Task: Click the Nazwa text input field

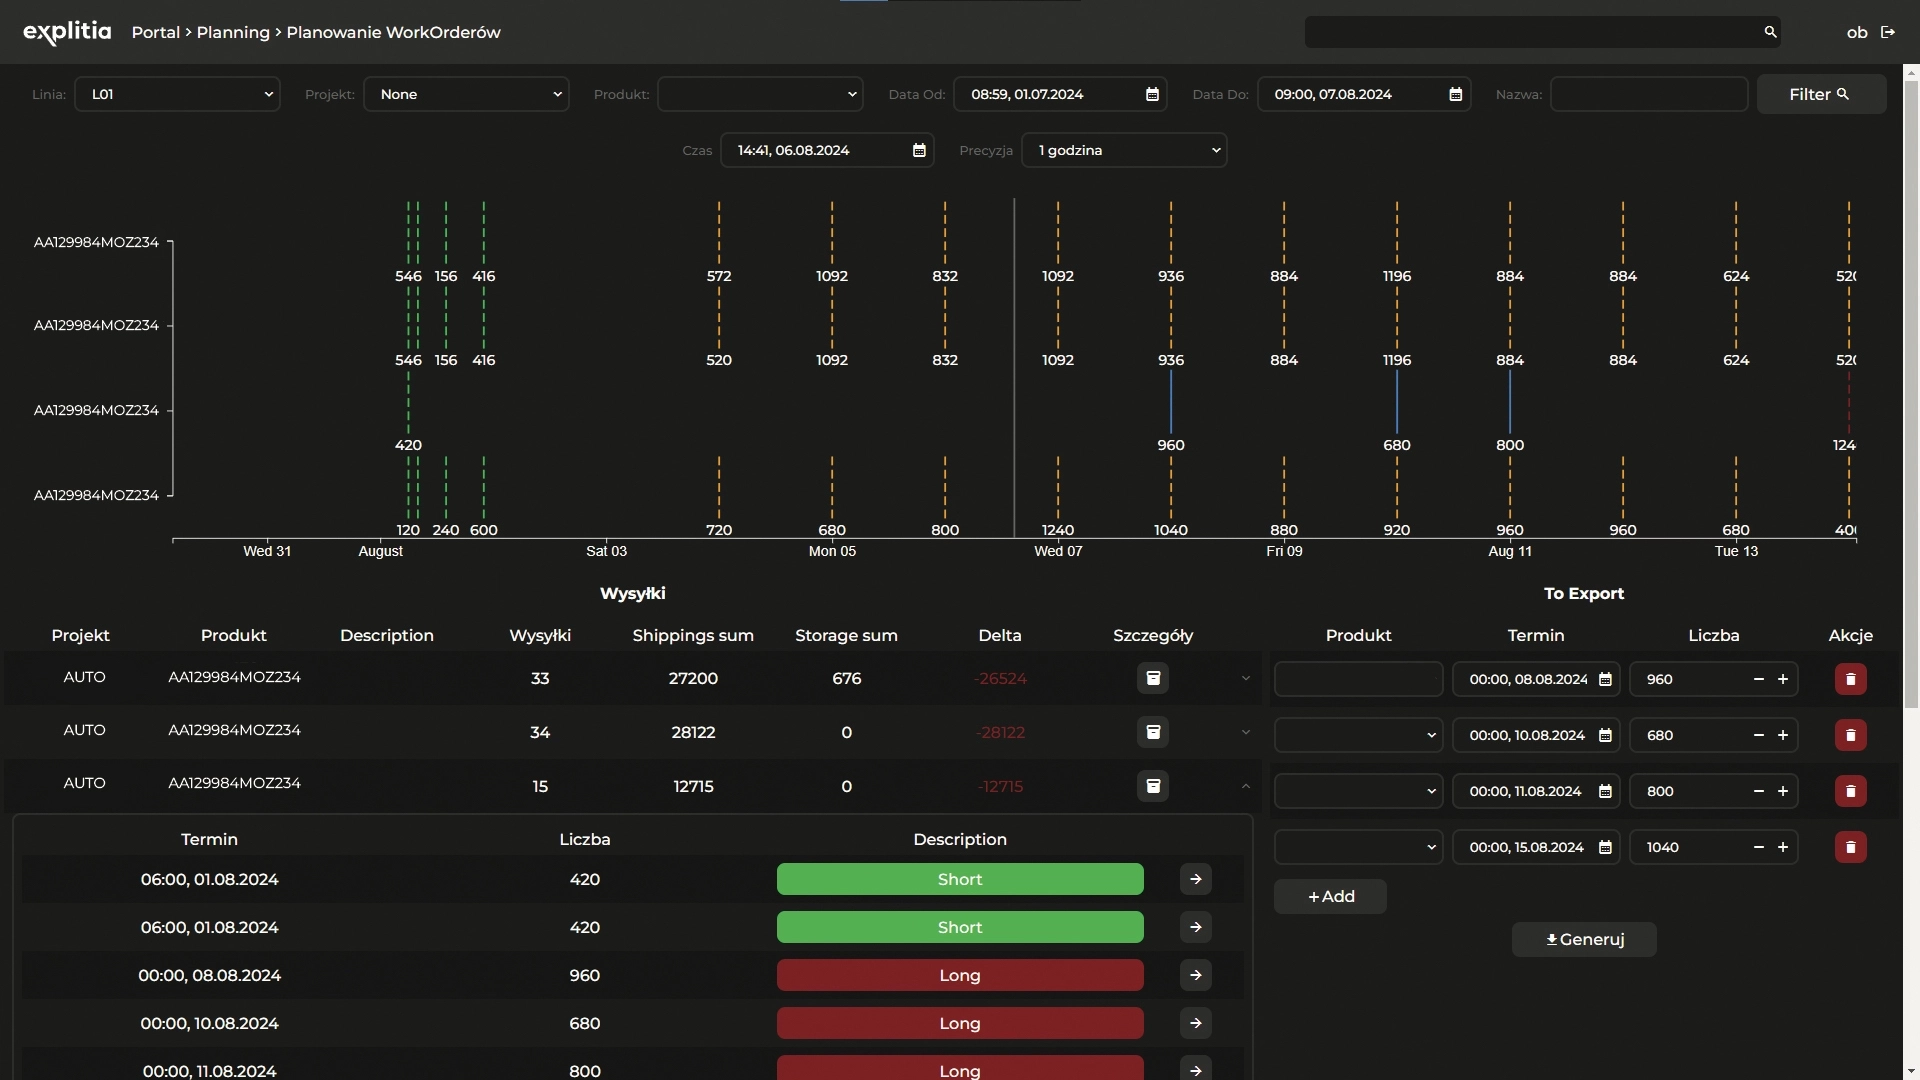Action: [1648, 94]
